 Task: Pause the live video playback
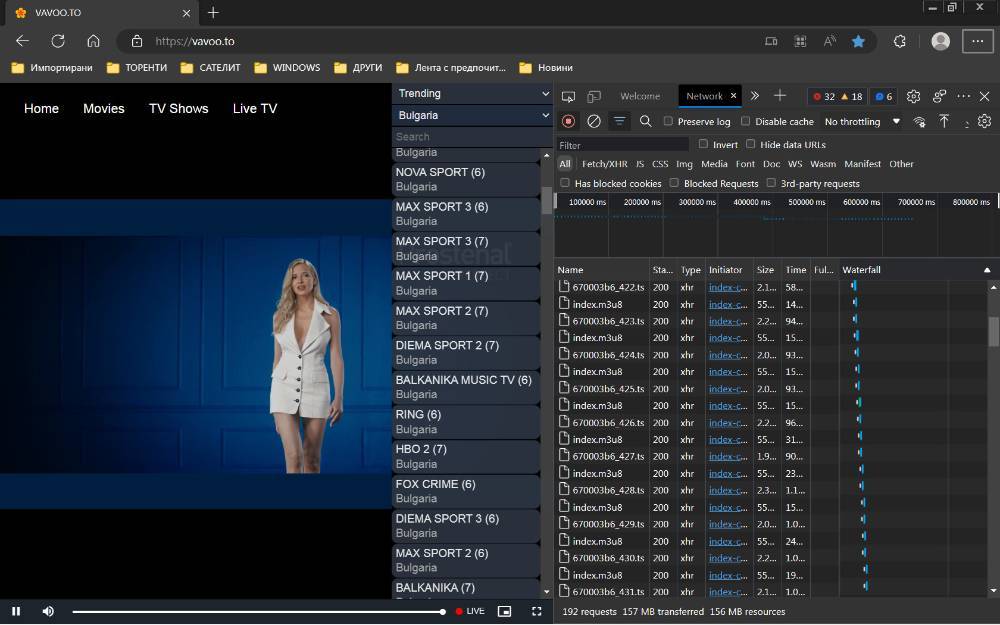click(x=16, y=611)
